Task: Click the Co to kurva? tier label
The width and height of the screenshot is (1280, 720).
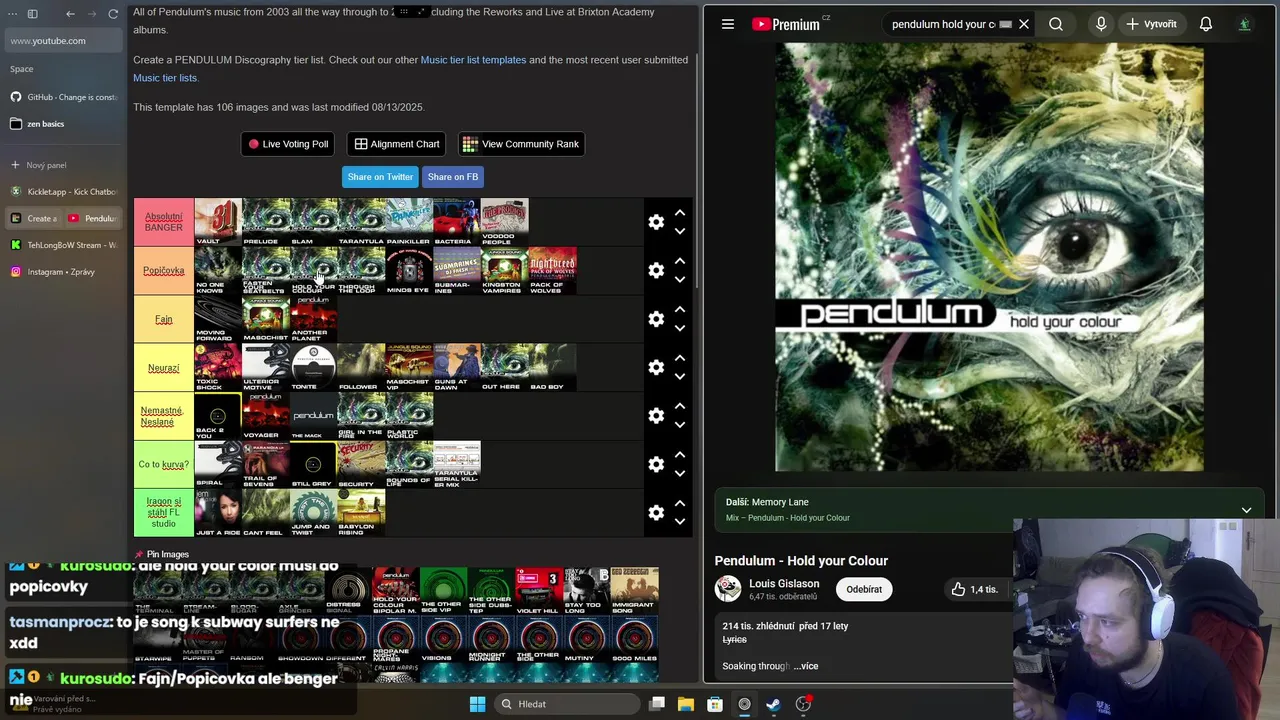Action: click(164, 464)
